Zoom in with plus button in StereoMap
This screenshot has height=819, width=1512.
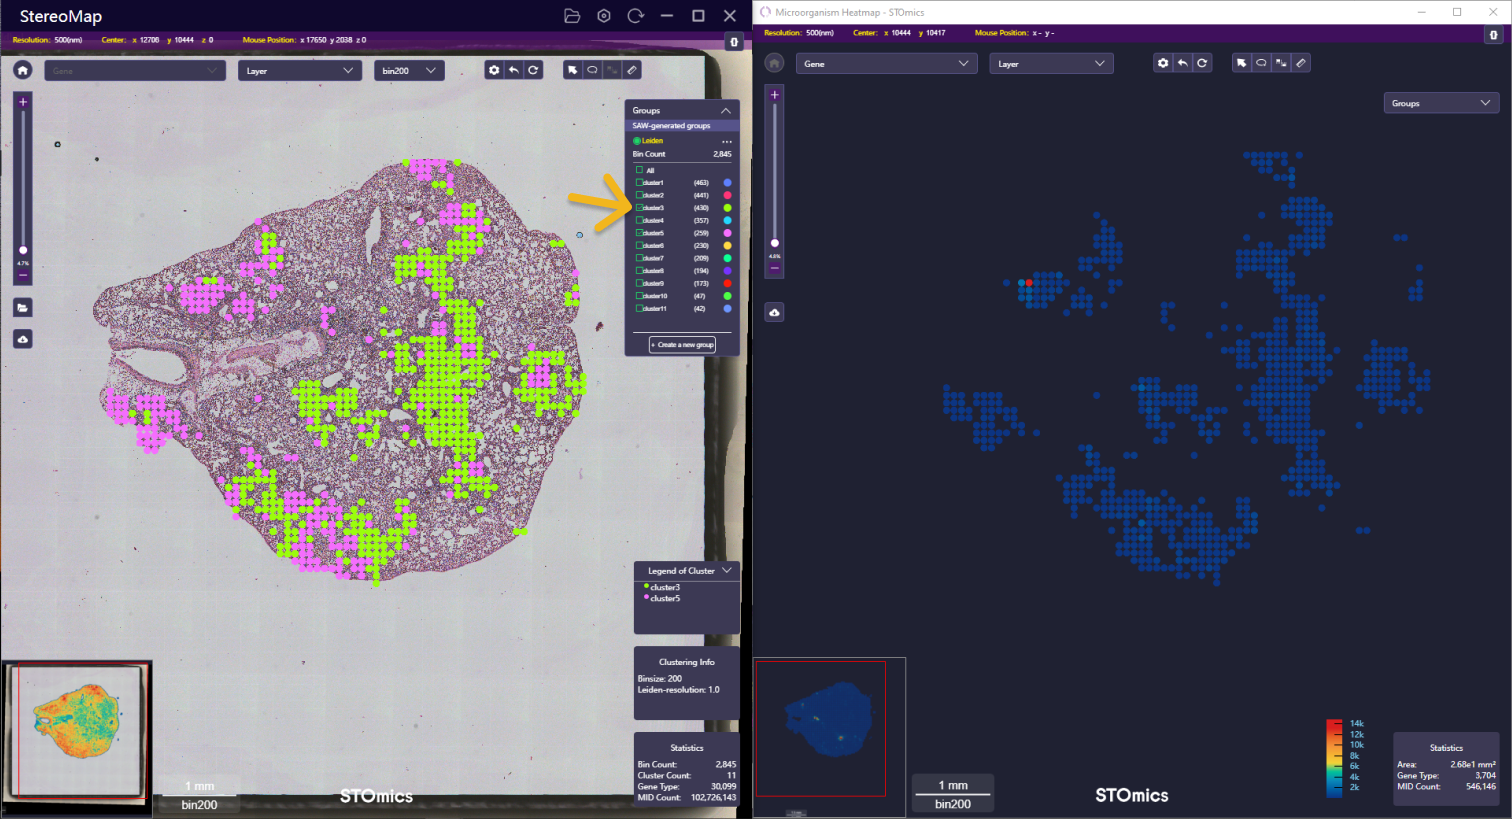(x=23, y=102)
